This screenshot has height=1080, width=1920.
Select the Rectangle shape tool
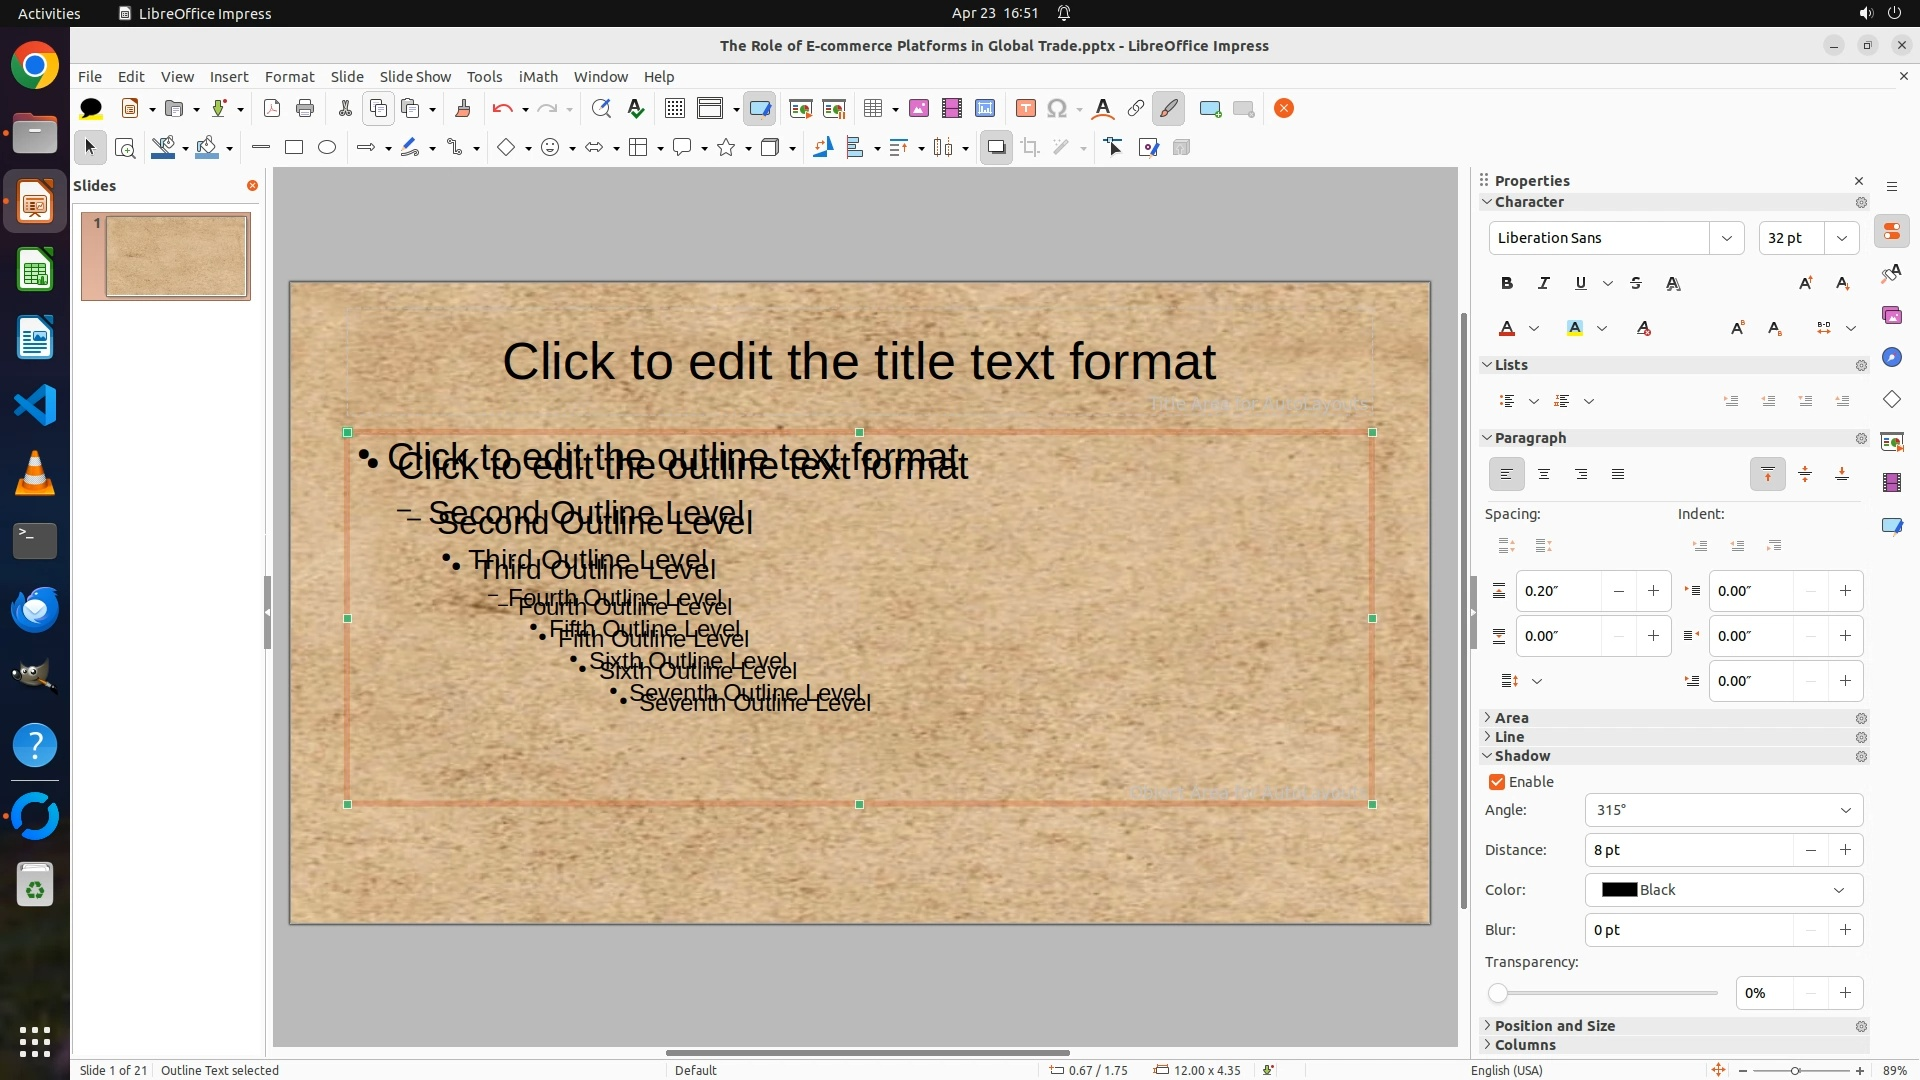(x=293, y=147)
